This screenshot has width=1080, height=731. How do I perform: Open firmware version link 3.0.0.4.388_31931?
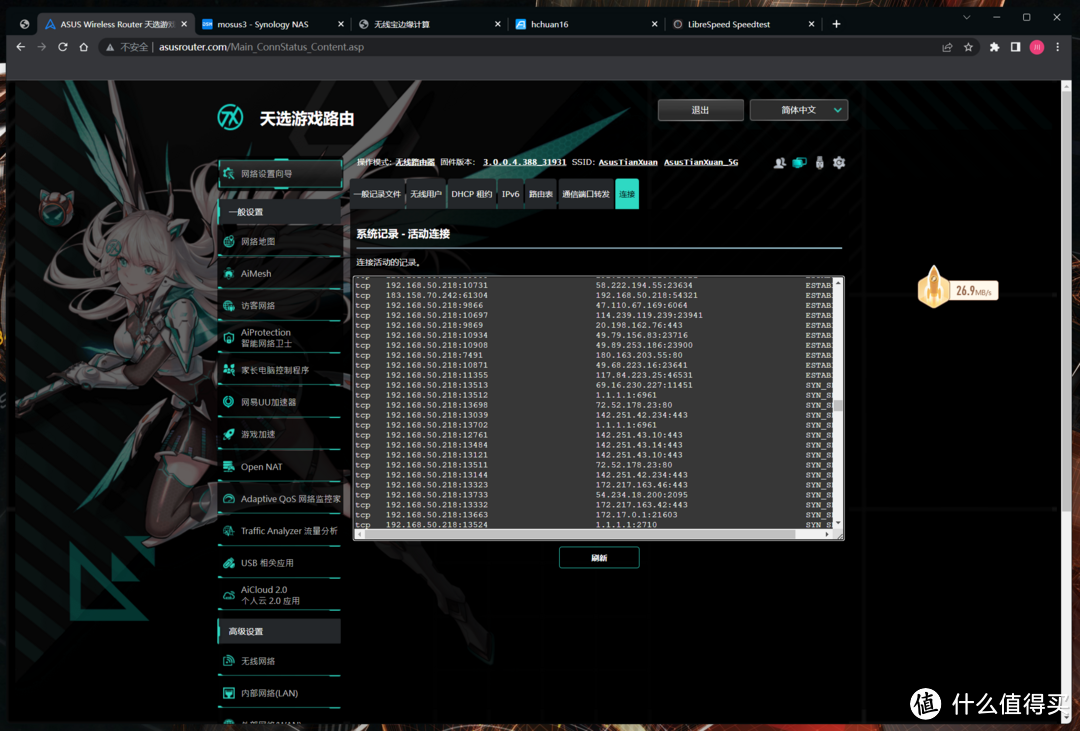pyautogui.click(x=524, y=163)
